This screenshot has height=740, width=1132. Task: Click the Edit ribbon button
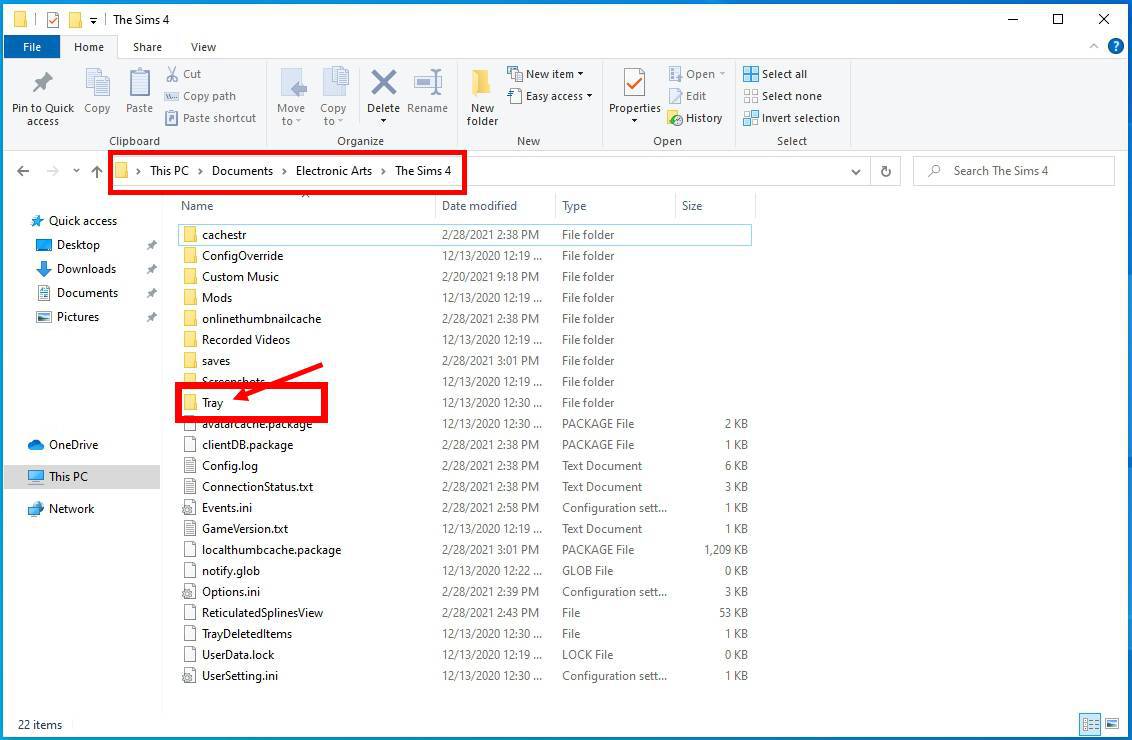pyautogui.click(x=687, y=96)
